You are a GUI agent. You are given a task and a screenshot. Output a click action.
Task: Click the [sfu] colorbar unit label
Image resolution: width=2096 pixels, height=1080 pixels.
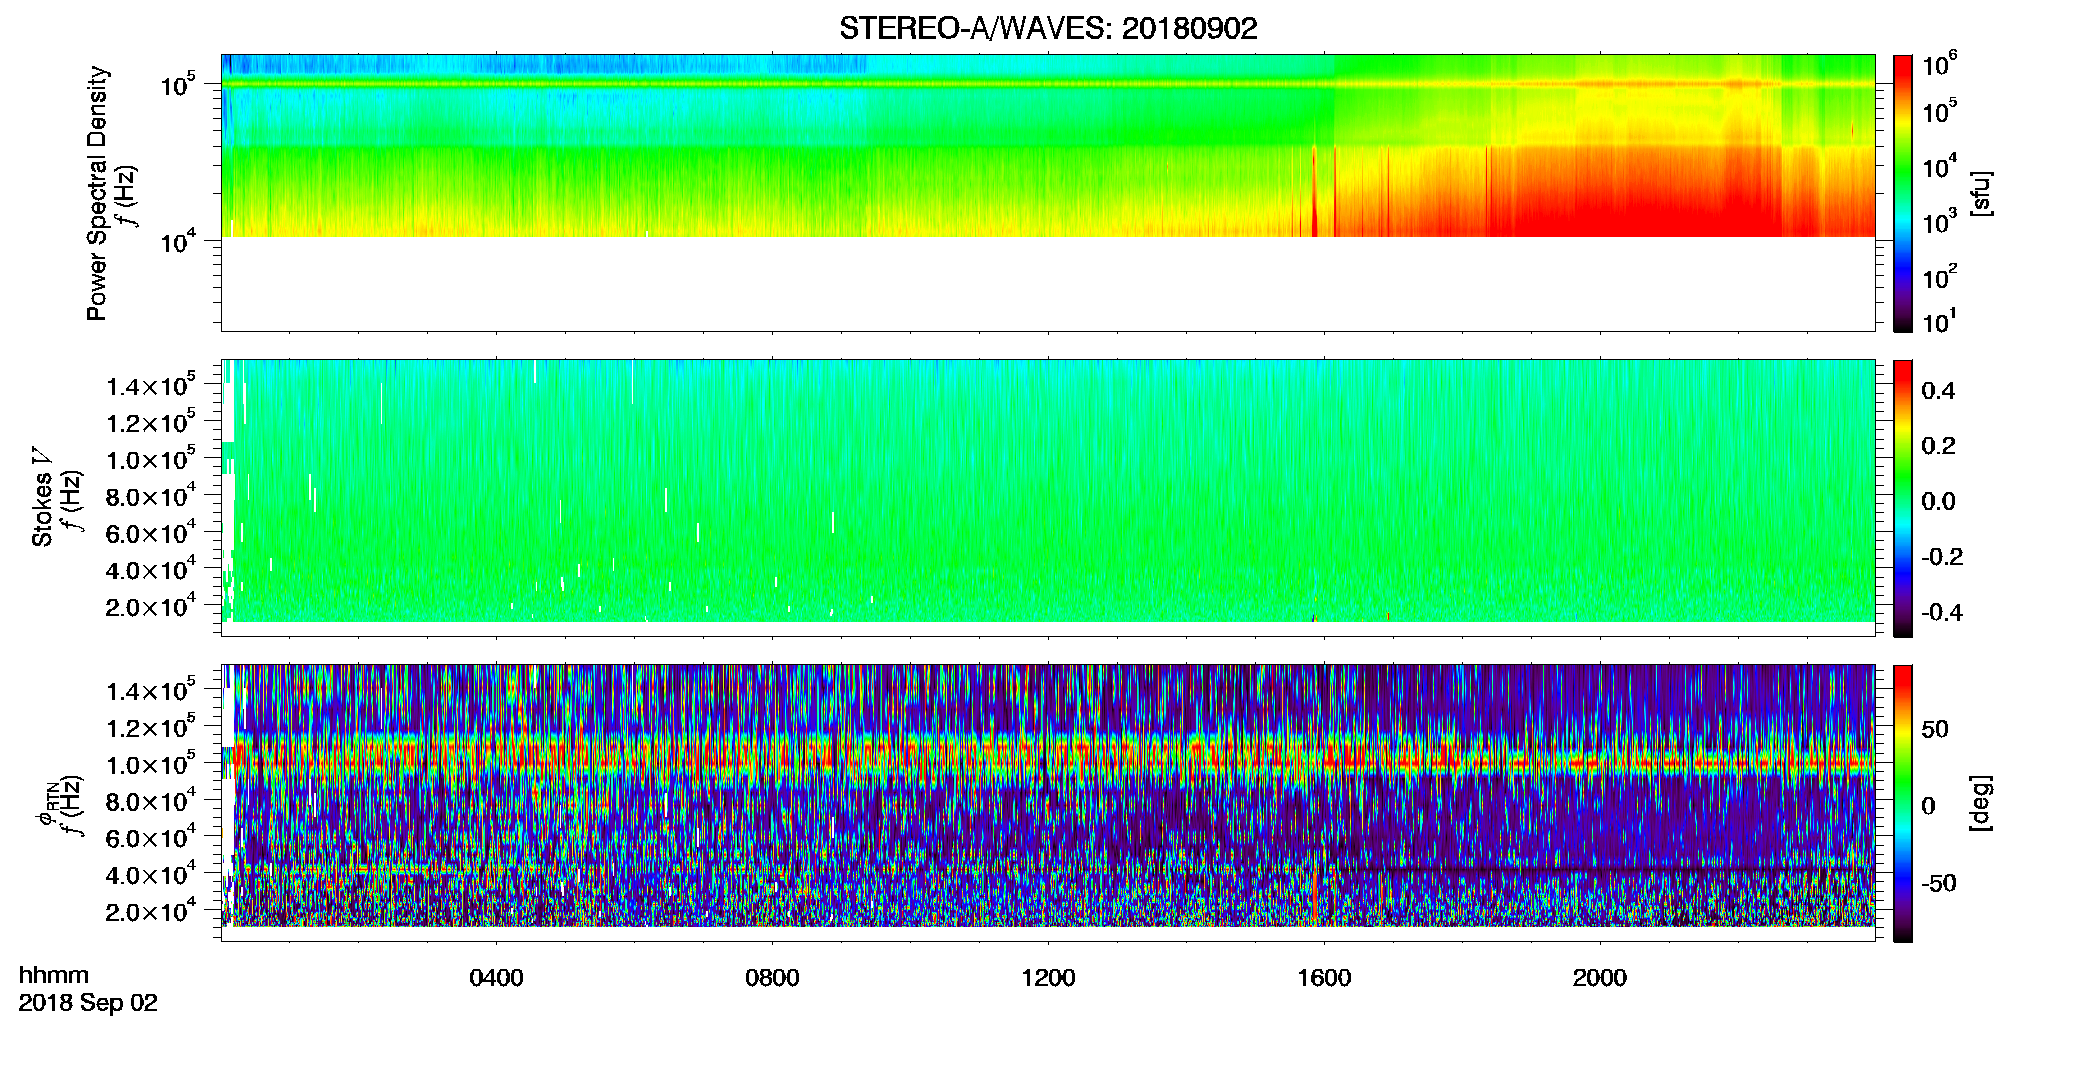(x=1981, y=193)
